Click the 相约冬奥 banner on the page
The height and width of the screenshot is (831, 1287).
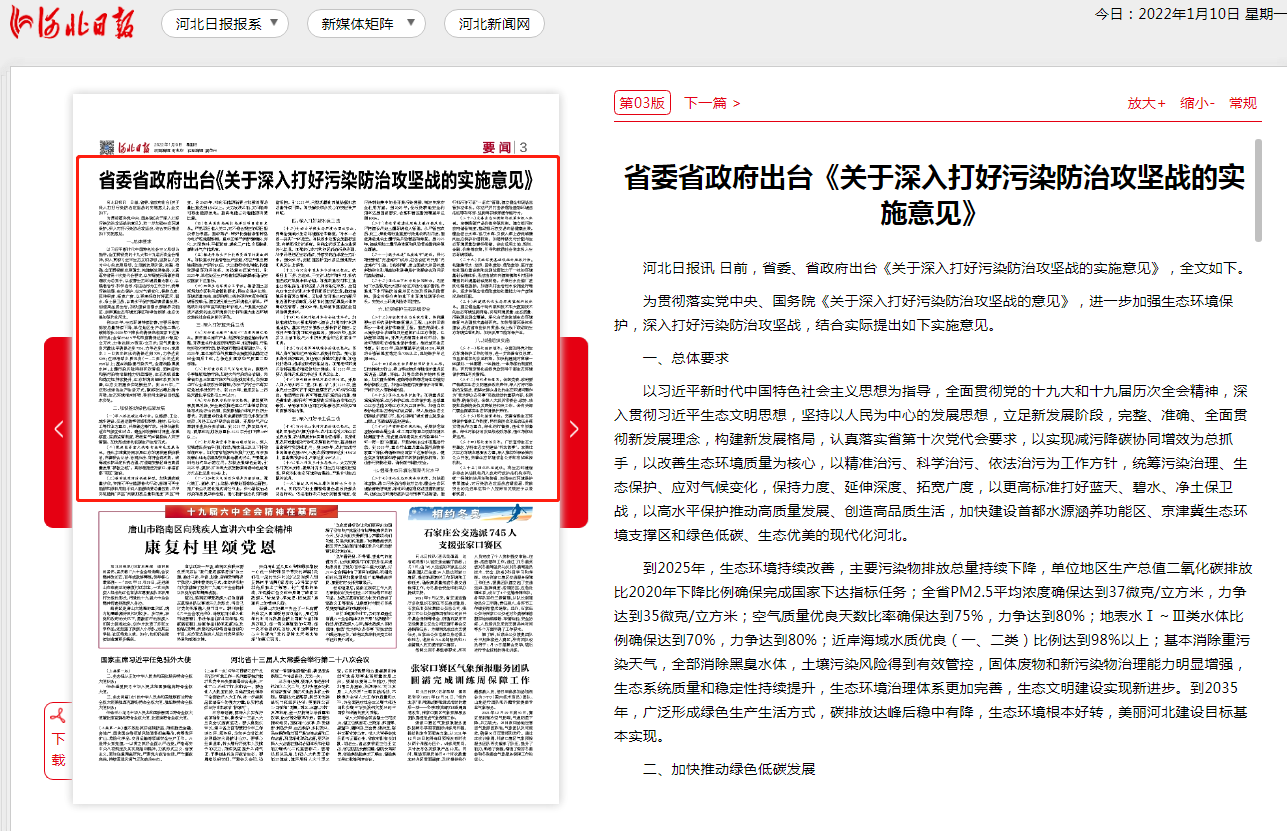(x=471, y=515)
